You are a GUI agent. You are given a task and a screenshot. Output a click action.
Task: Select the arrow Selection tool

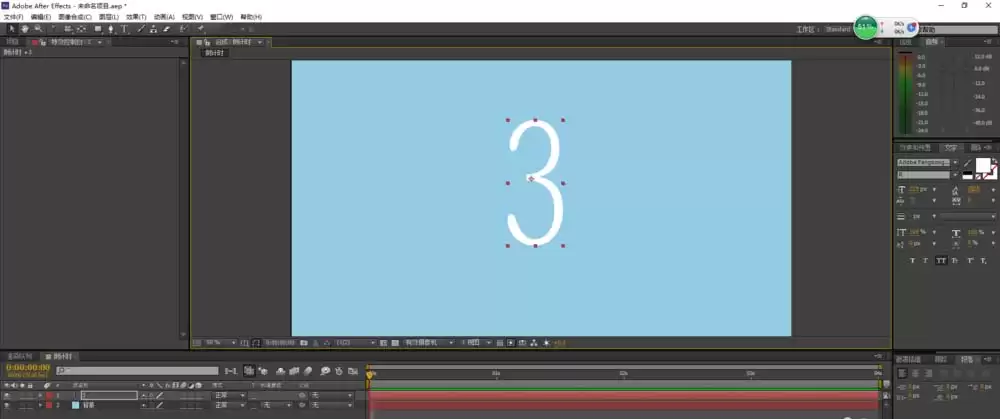11,29
